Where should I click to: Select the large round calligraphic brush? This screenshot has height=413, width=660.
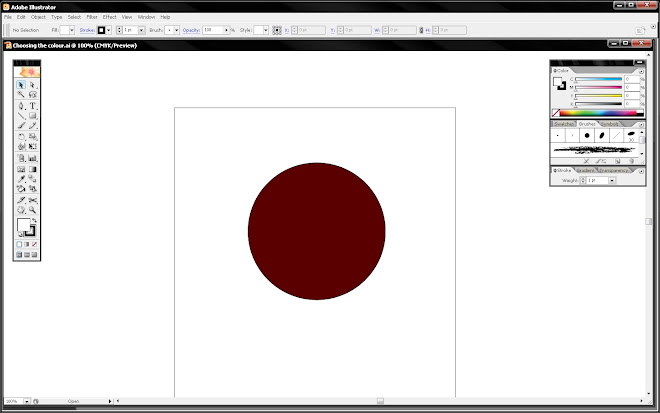pyautogui.click(x=587, y=136)
